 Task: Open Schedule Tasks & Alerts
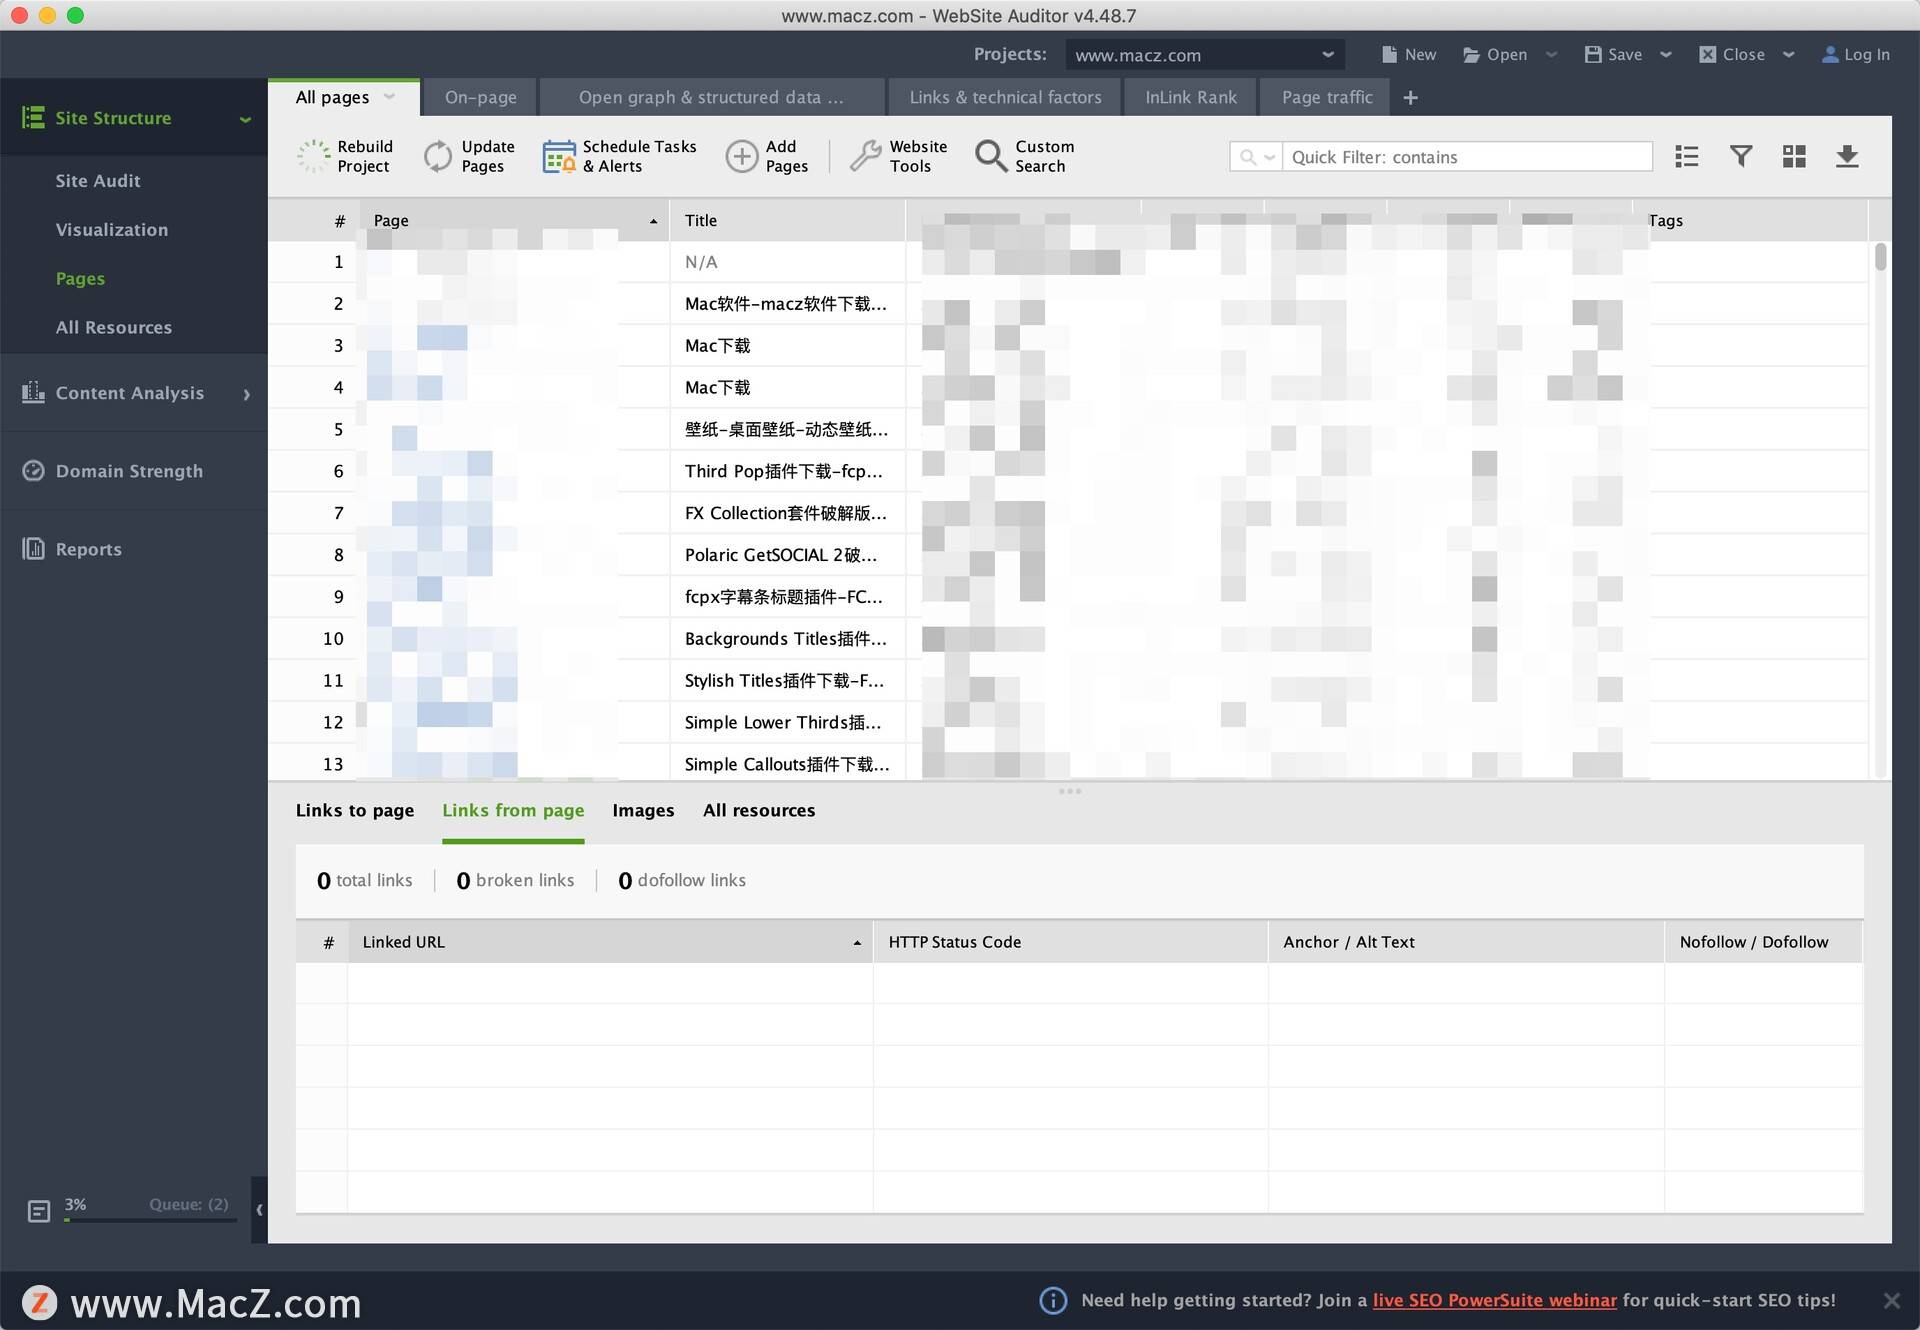click(x=620, y=156)
